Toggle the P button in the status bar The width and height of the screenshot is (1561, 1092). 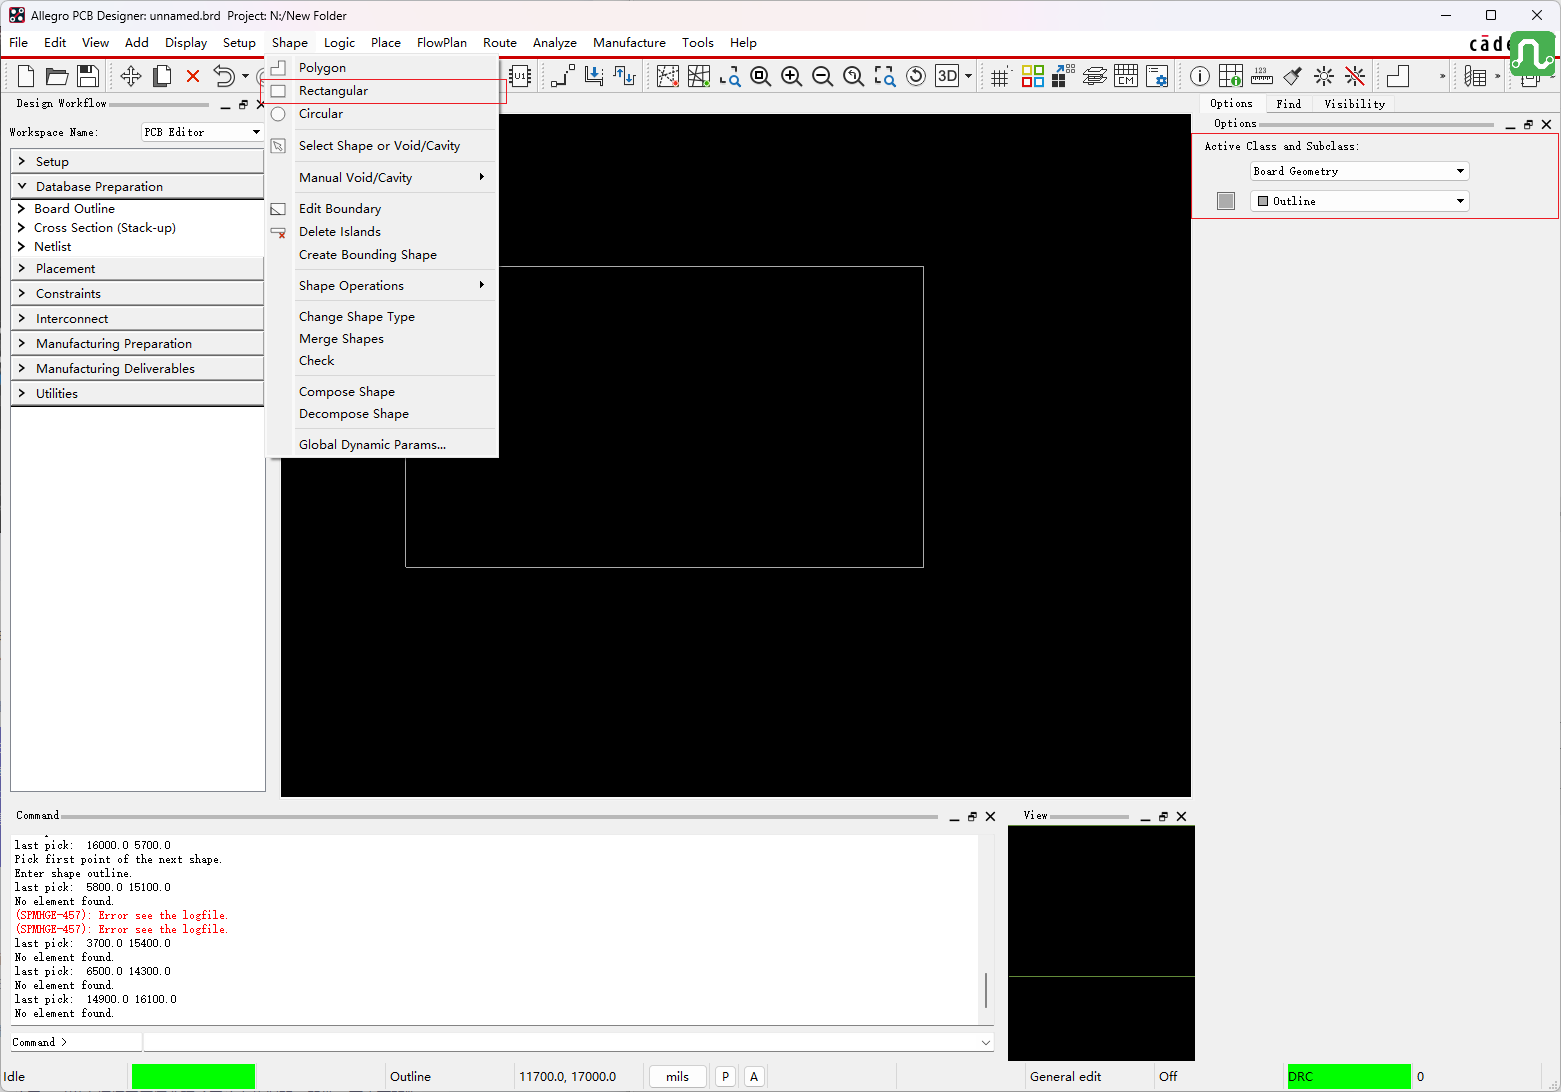pos(725,1076)
